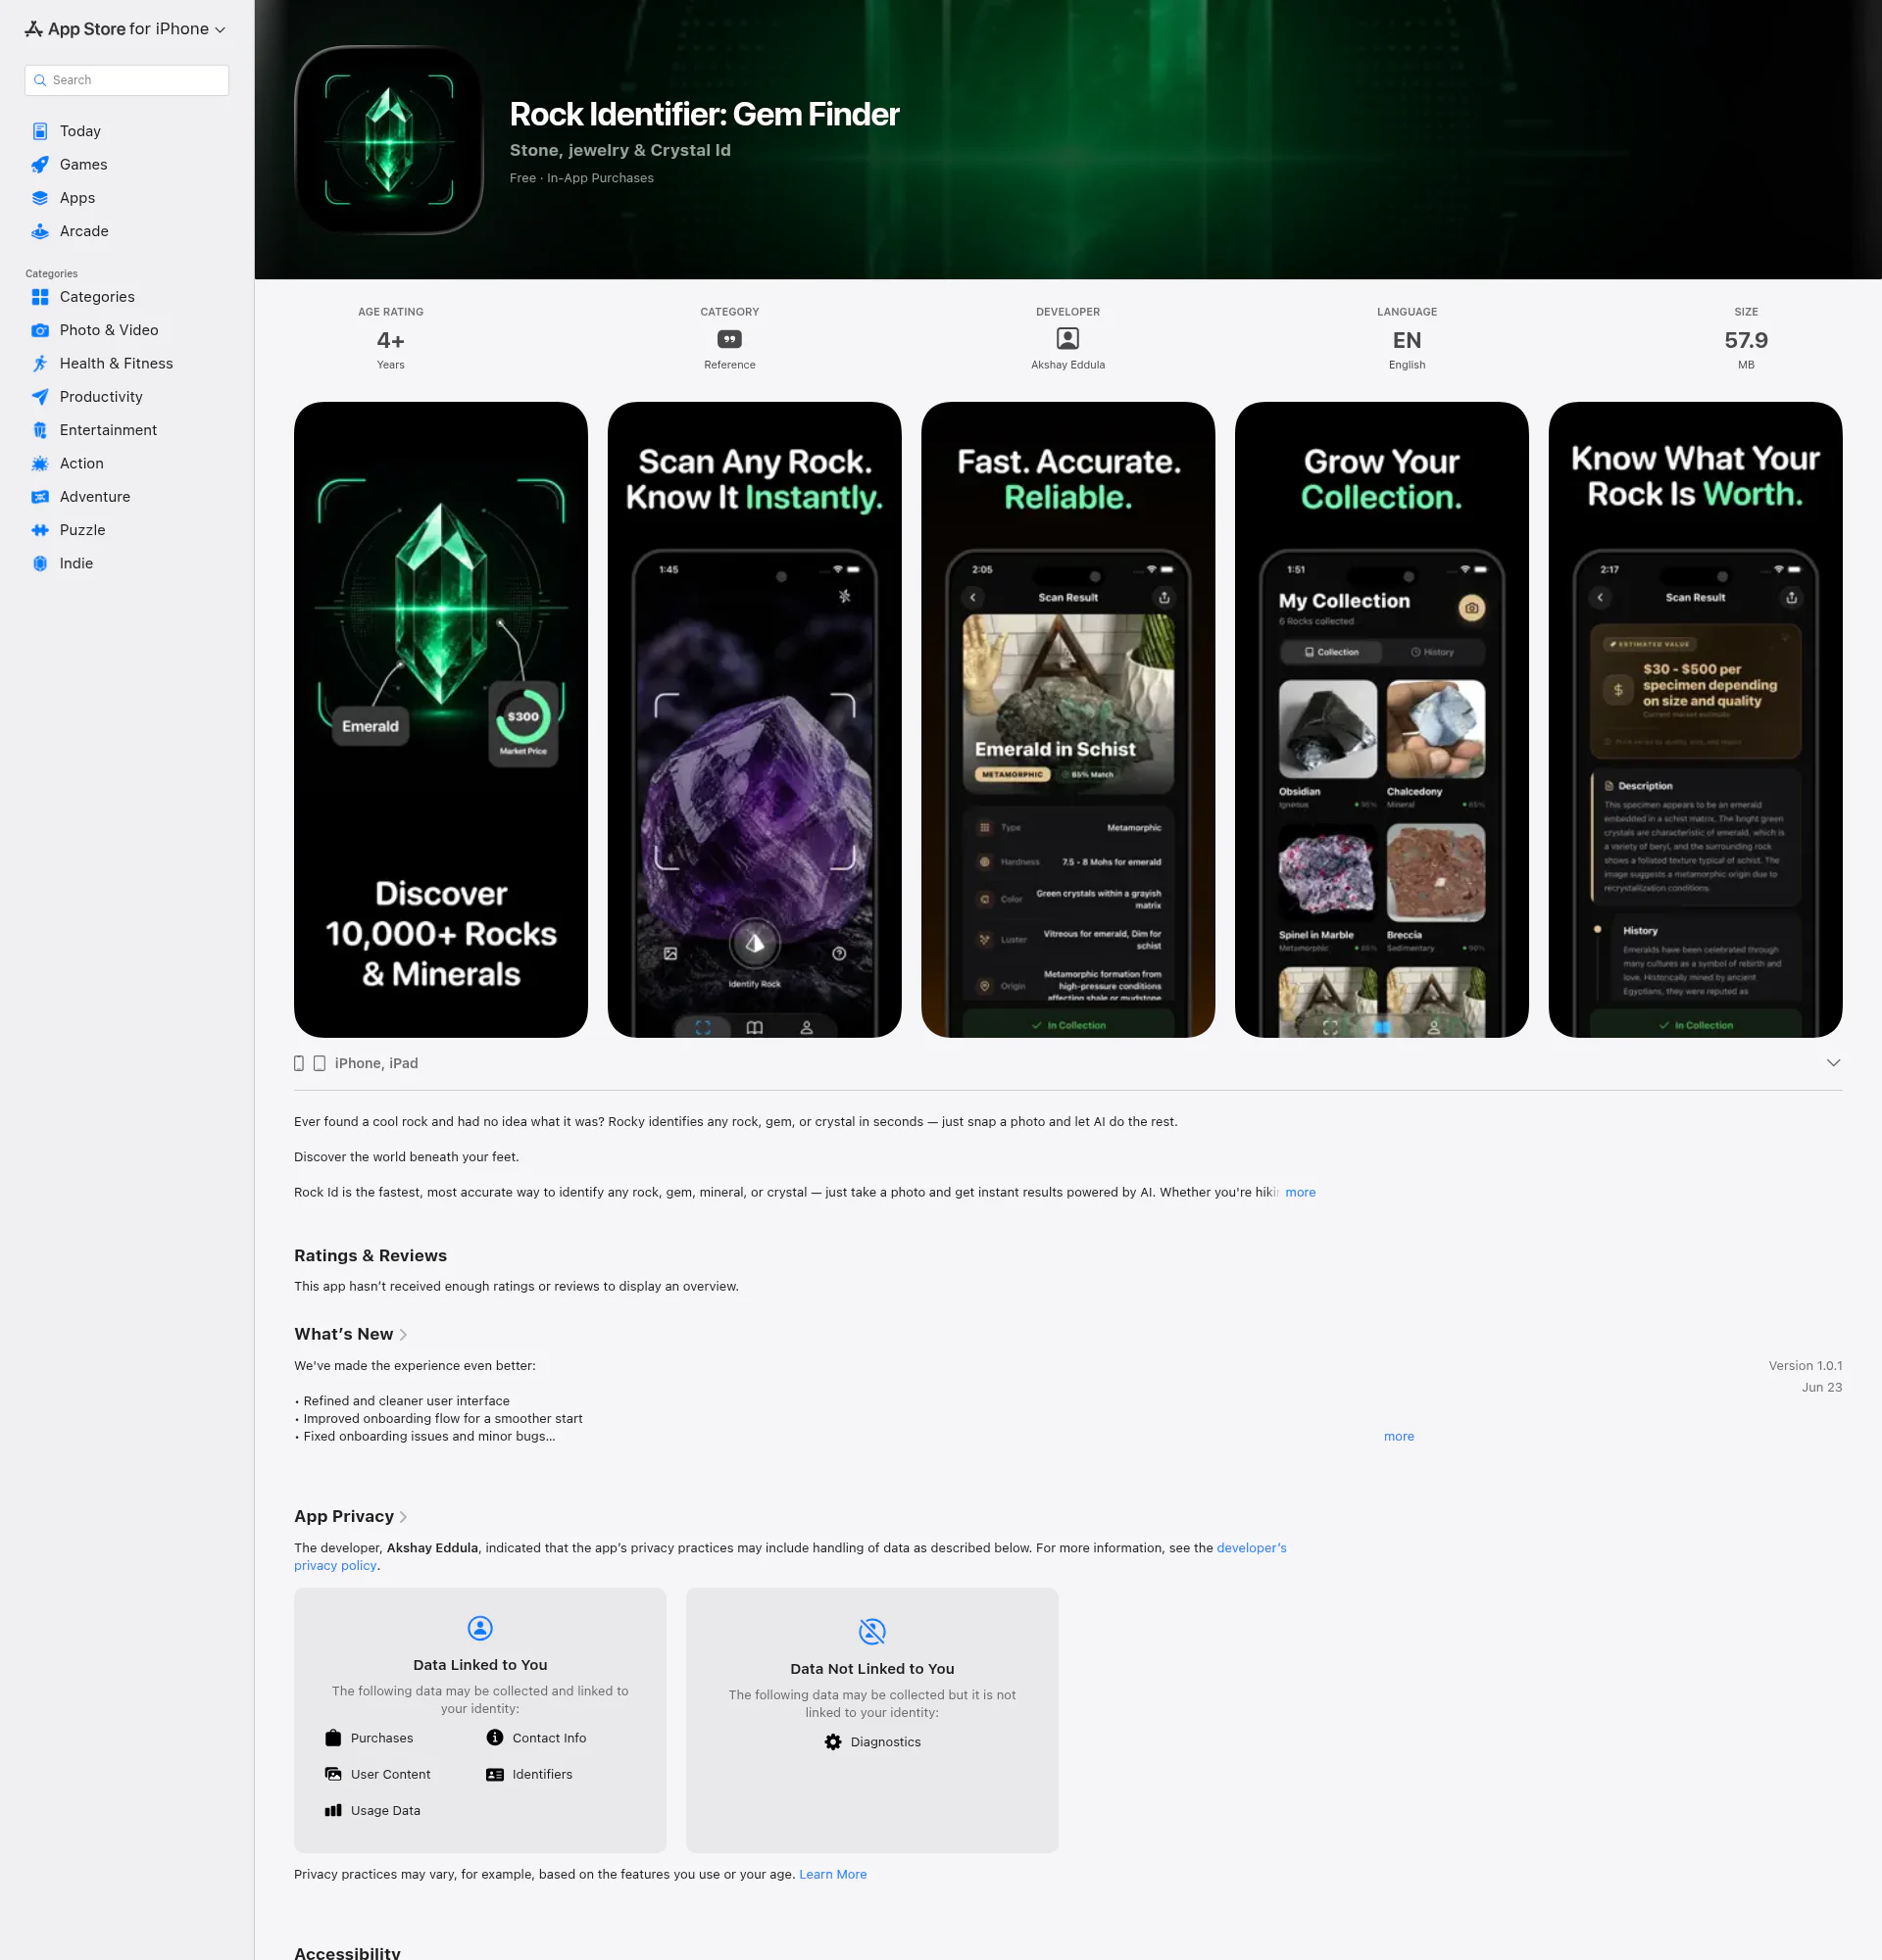Click the developer person icon
The height and width of the screenshot is (1960, 1882).
[x=1068, y=339]
